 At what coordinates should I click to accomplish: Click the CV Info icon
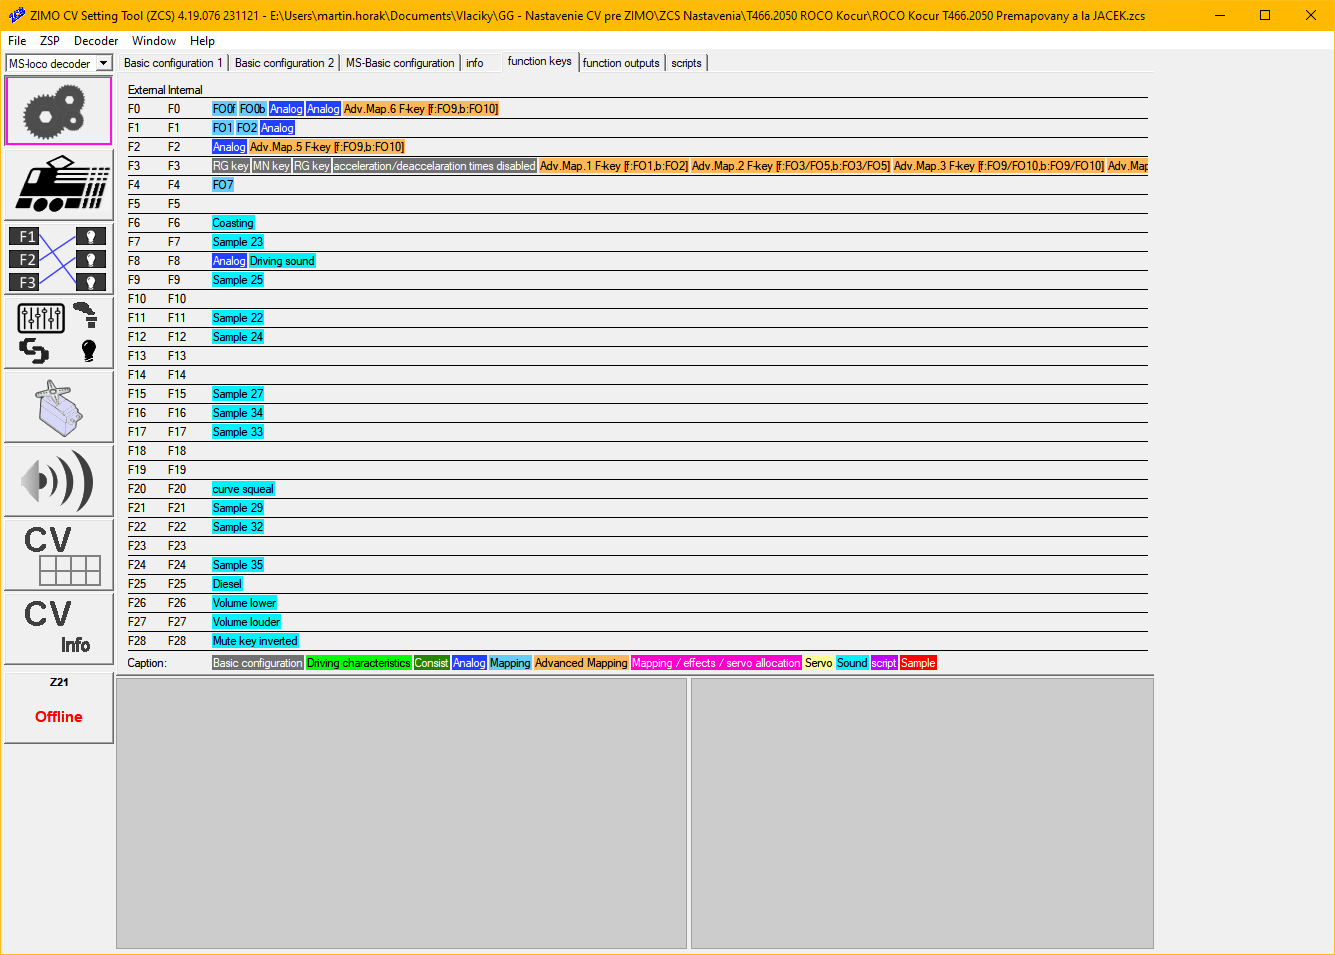point(58,628)
